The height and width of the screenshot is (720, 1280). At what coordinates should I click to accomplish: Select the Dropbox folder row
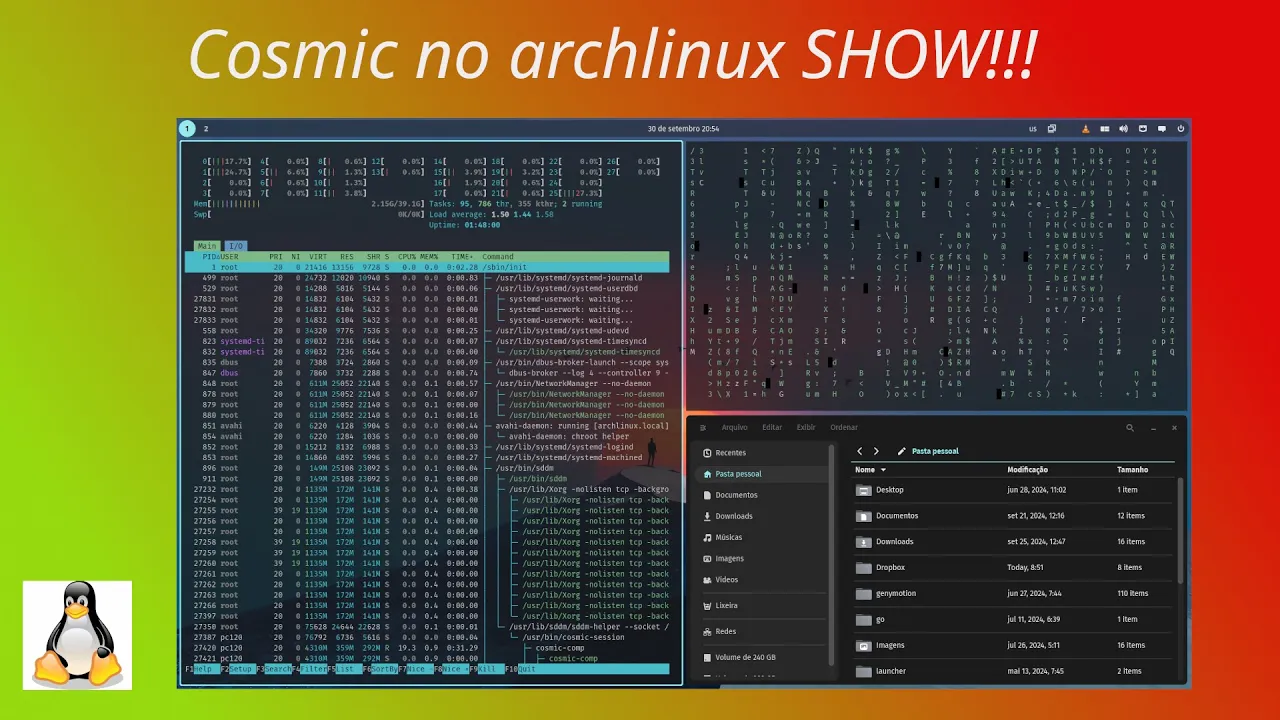pos(1015,567)
